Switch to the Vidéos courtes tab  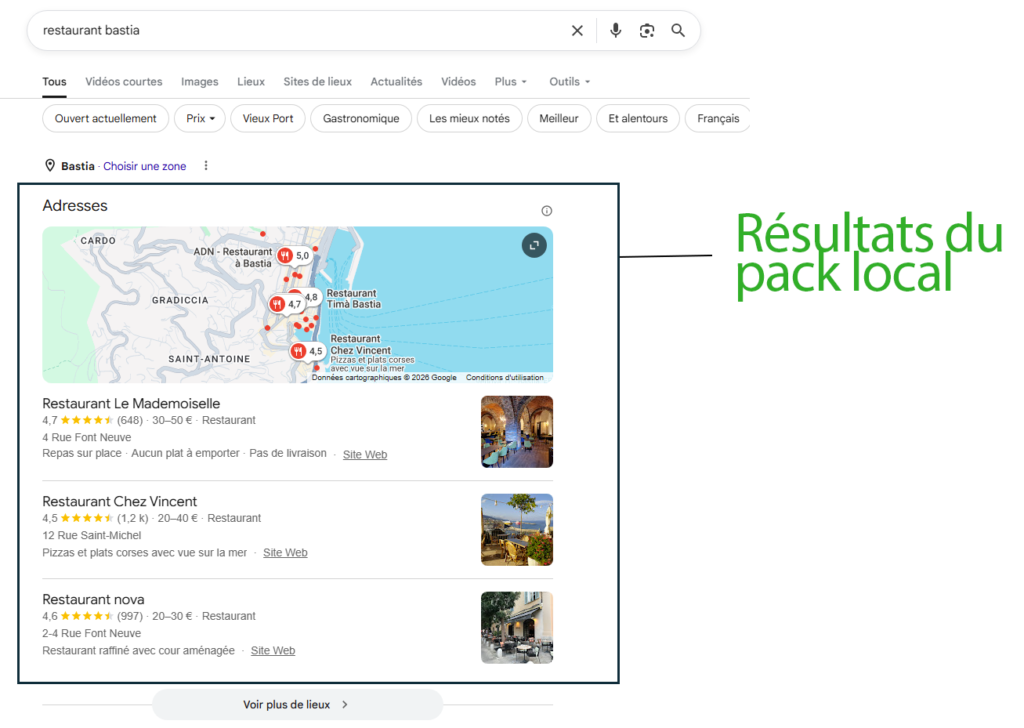coord(123,82)
